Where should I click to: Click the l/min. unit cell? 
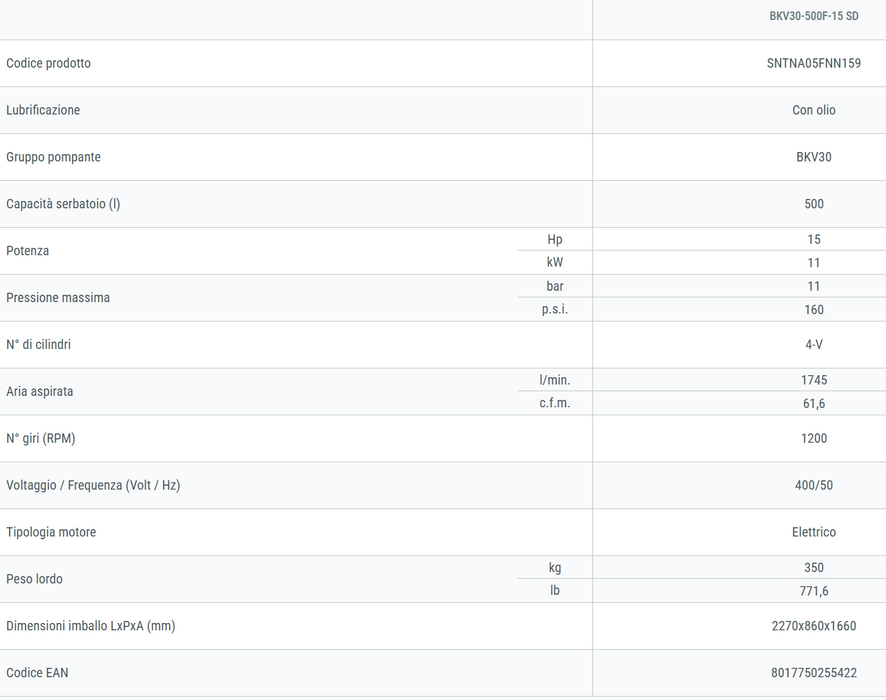click(555, 380)
